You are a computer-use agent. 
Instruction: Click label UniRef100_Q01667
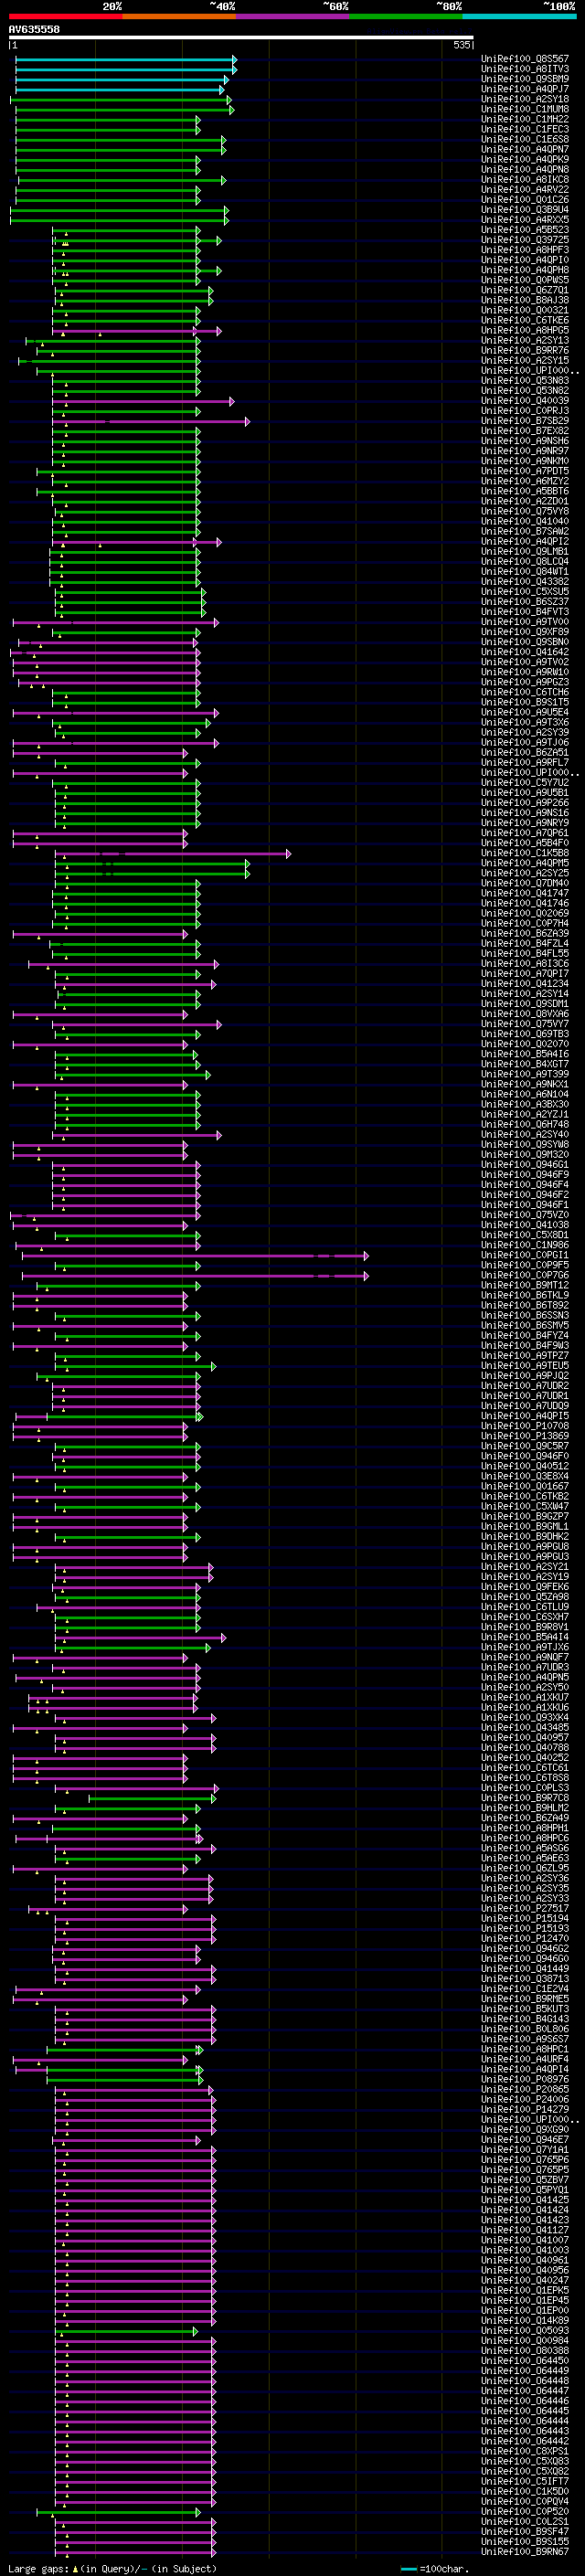525,1487
